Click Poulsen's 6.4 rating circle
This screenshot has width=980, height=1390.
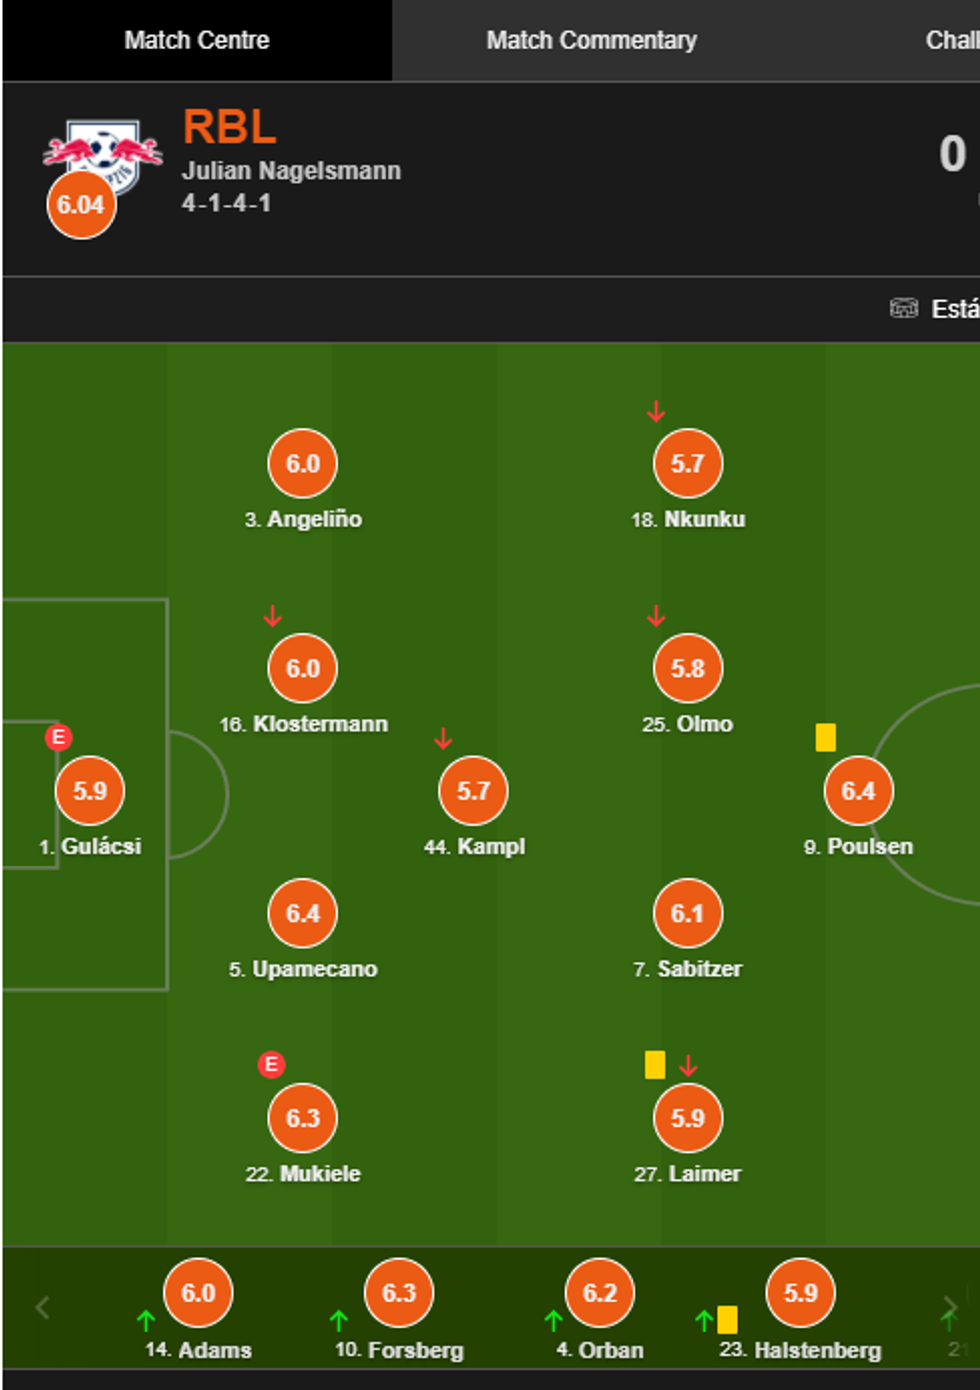coord(858,791)
